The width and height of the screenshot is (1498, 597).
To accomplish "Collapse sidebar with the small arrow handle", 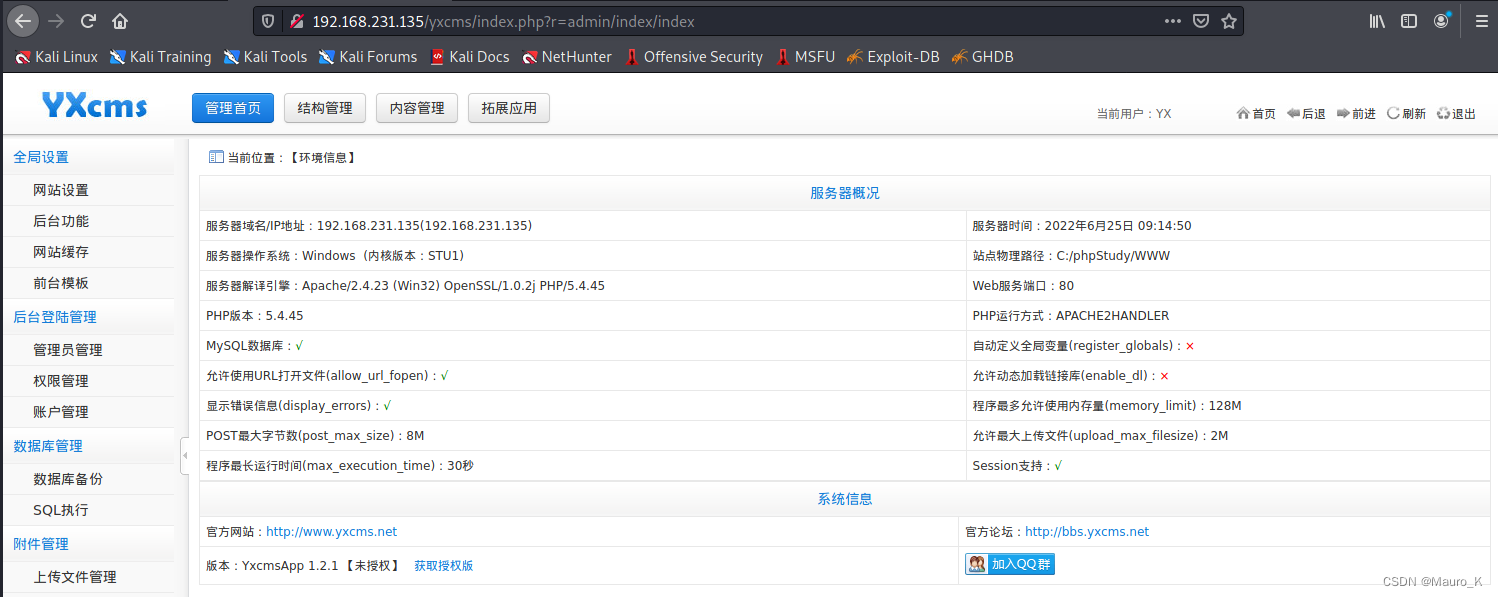I will pyautogui.click(x=185, y=455).
